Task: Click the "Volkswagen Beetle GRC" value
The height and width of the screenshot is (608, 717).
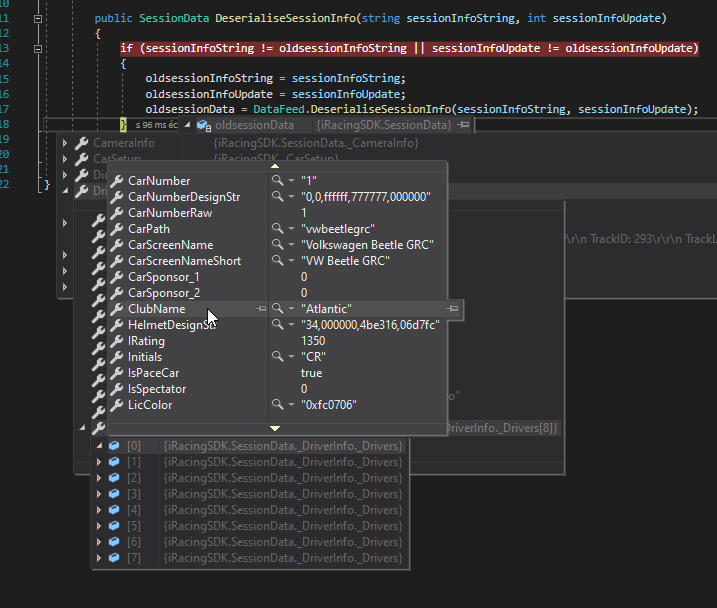Action: tap(367, 245)
